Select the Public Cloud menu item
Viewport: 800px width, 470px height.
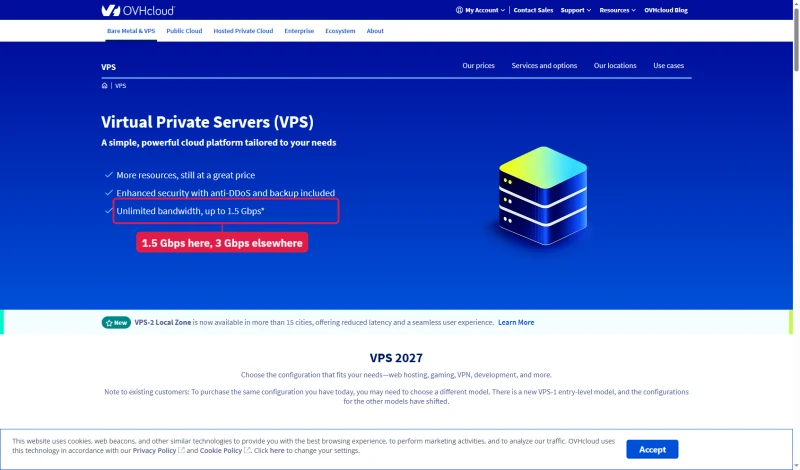click(x=184, y=31)
